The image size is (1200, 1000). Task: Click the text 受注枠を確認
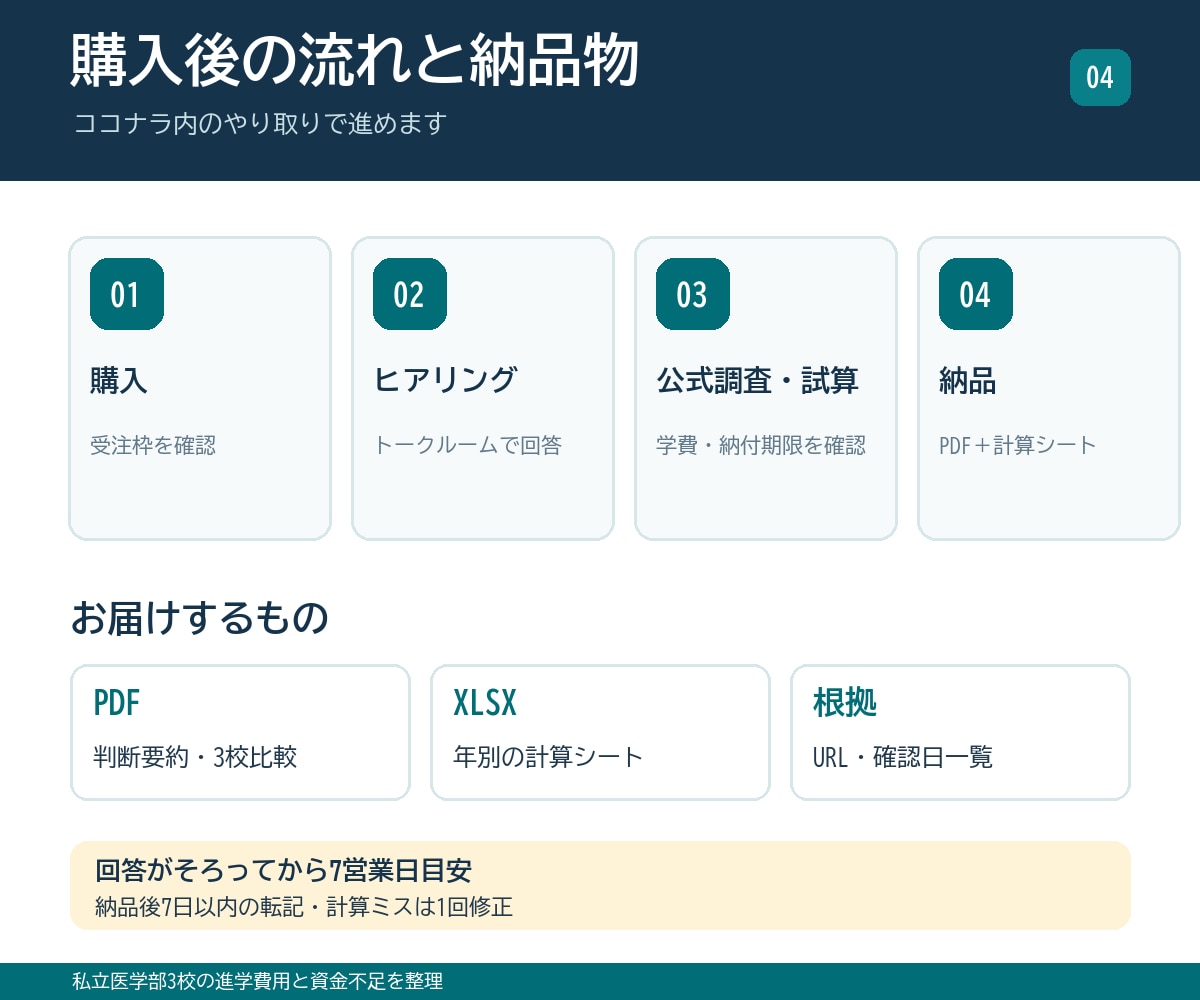153,446
